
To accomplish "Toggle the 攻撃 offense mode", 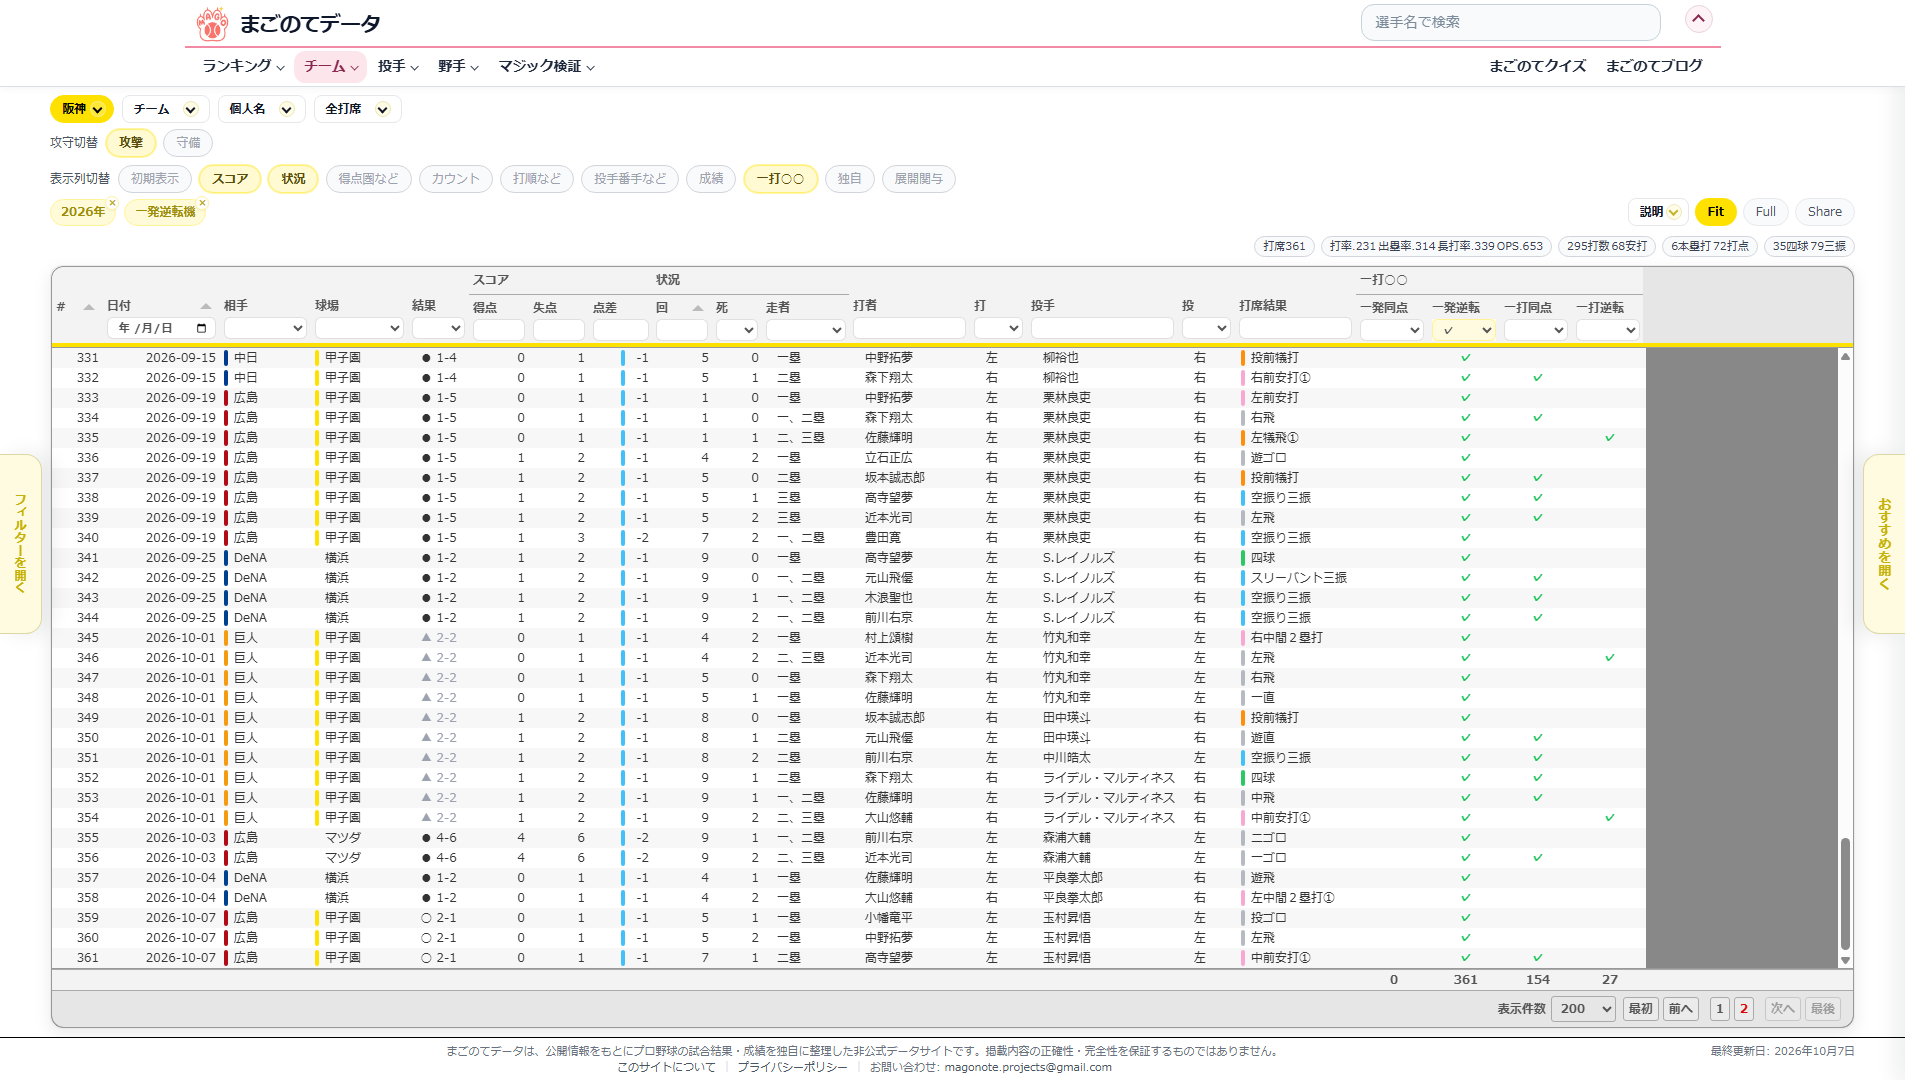I will point(131,143).
